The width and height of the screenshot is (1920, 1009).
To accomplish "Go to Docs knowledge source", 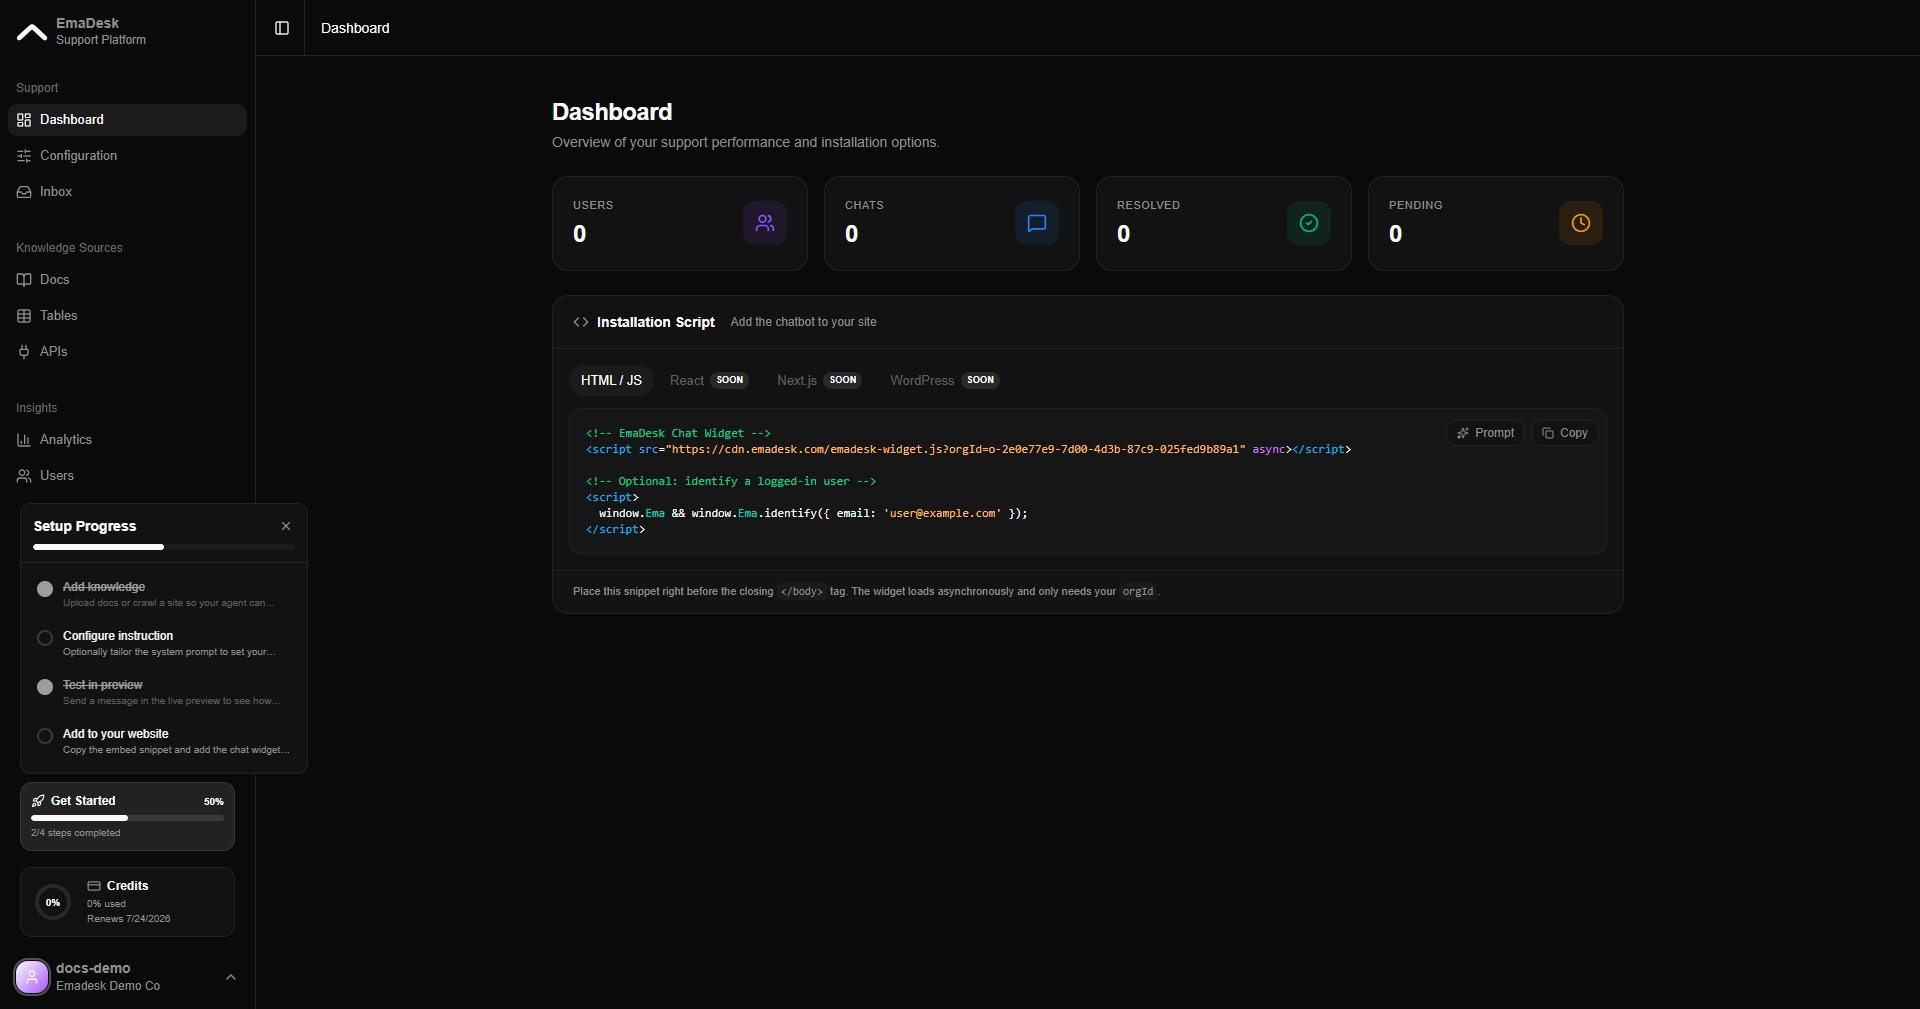I will pyautogui.click(x=127, y=280).
